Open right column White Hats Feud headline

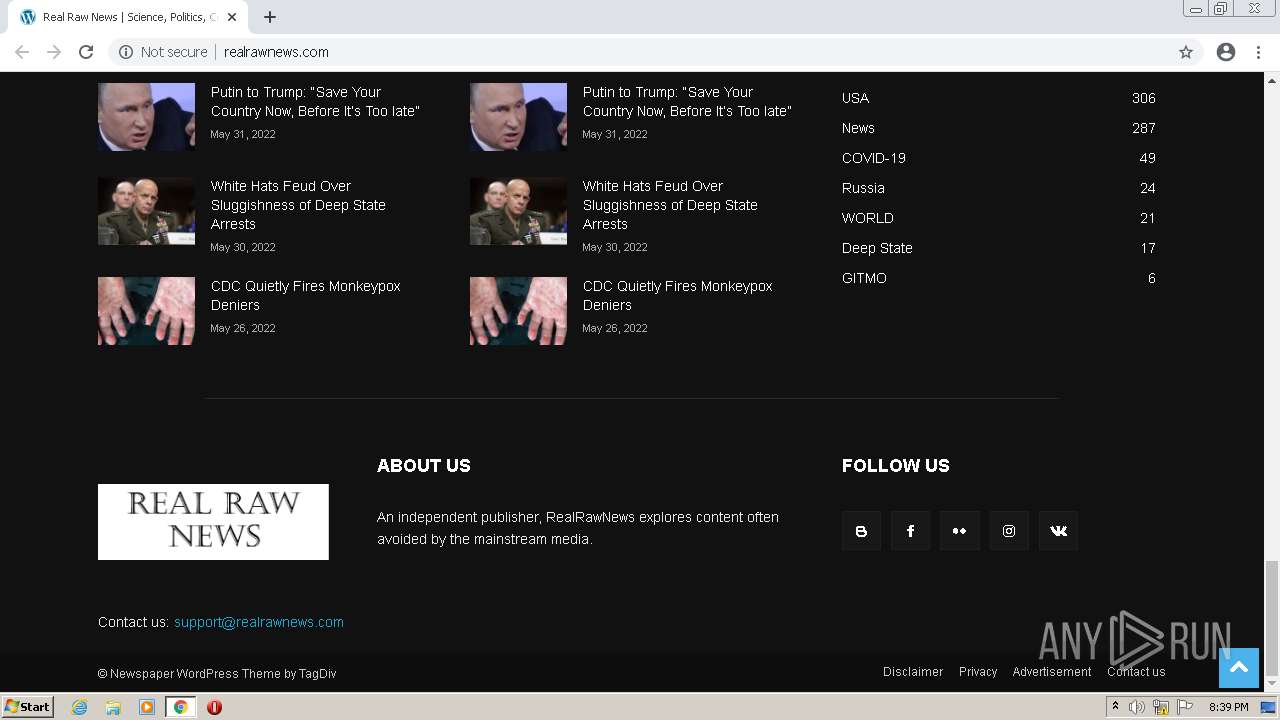click(x=670, y=205)
